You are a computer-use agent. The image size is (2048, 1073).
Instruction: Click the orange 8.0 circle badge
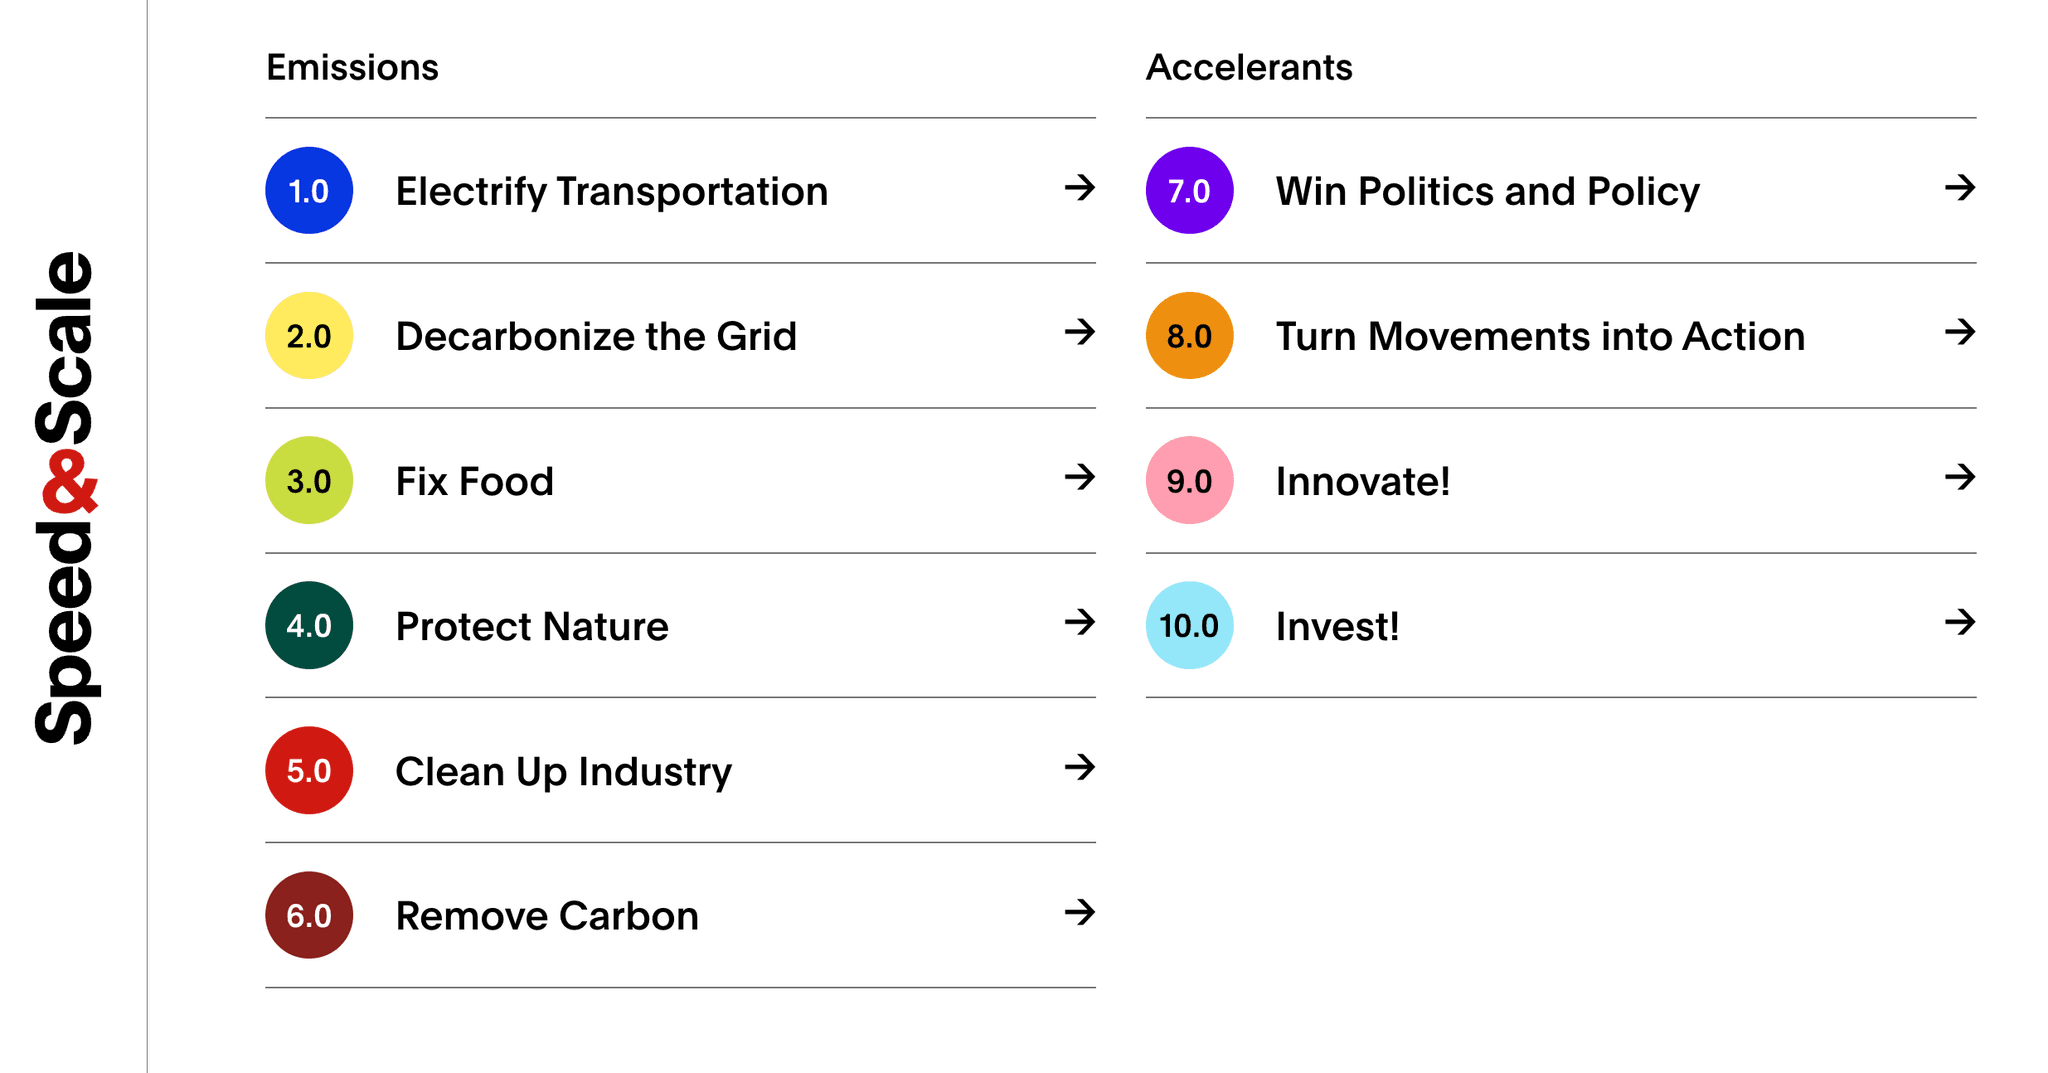tap(1189, 336)
